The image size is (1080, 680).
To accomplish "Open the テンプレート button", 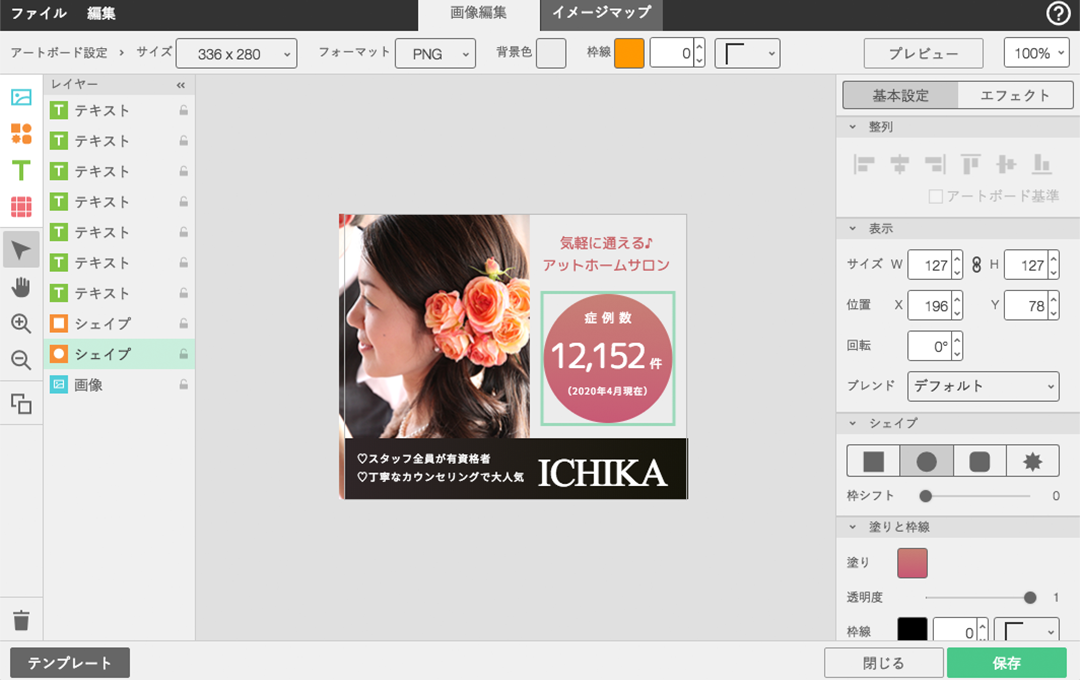I will [x=70, y=663].
